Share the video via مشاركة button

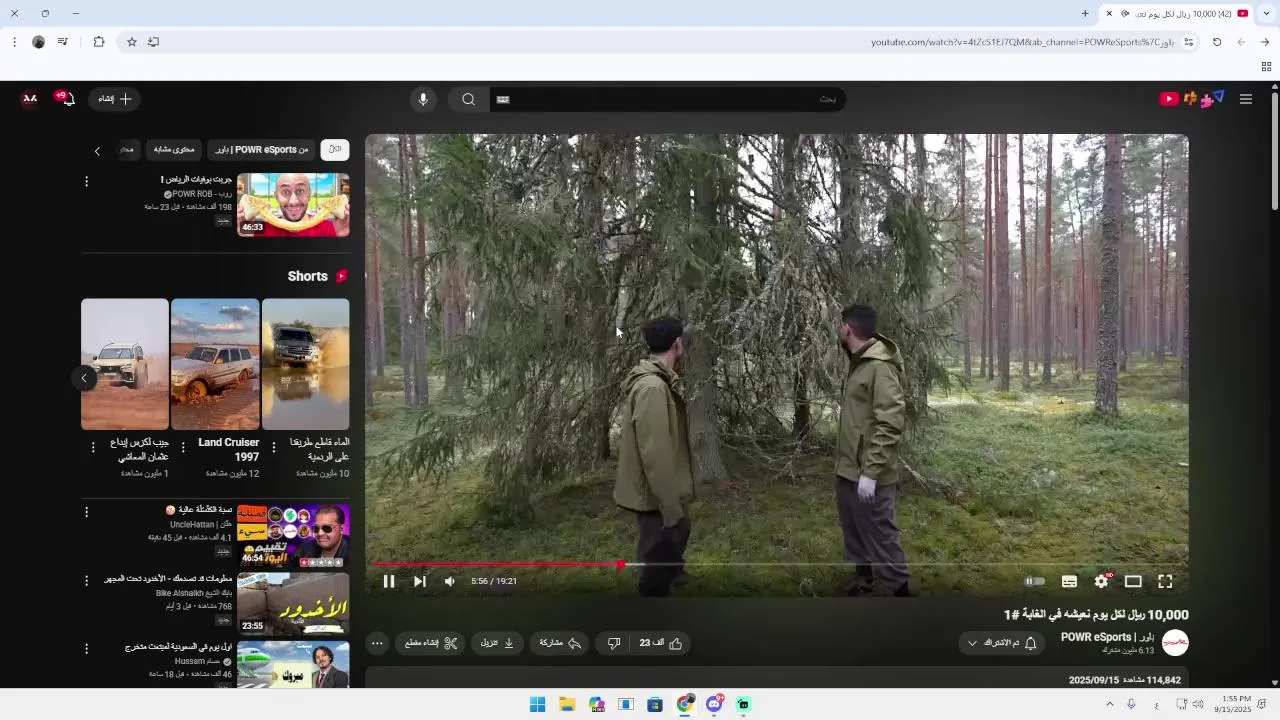coord(560,643)
